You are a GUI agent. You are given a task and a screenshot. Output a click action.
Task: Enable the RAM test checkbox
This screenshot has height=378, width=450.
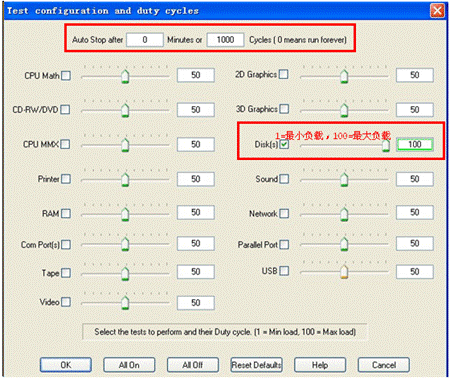click(x=66, y=213)
